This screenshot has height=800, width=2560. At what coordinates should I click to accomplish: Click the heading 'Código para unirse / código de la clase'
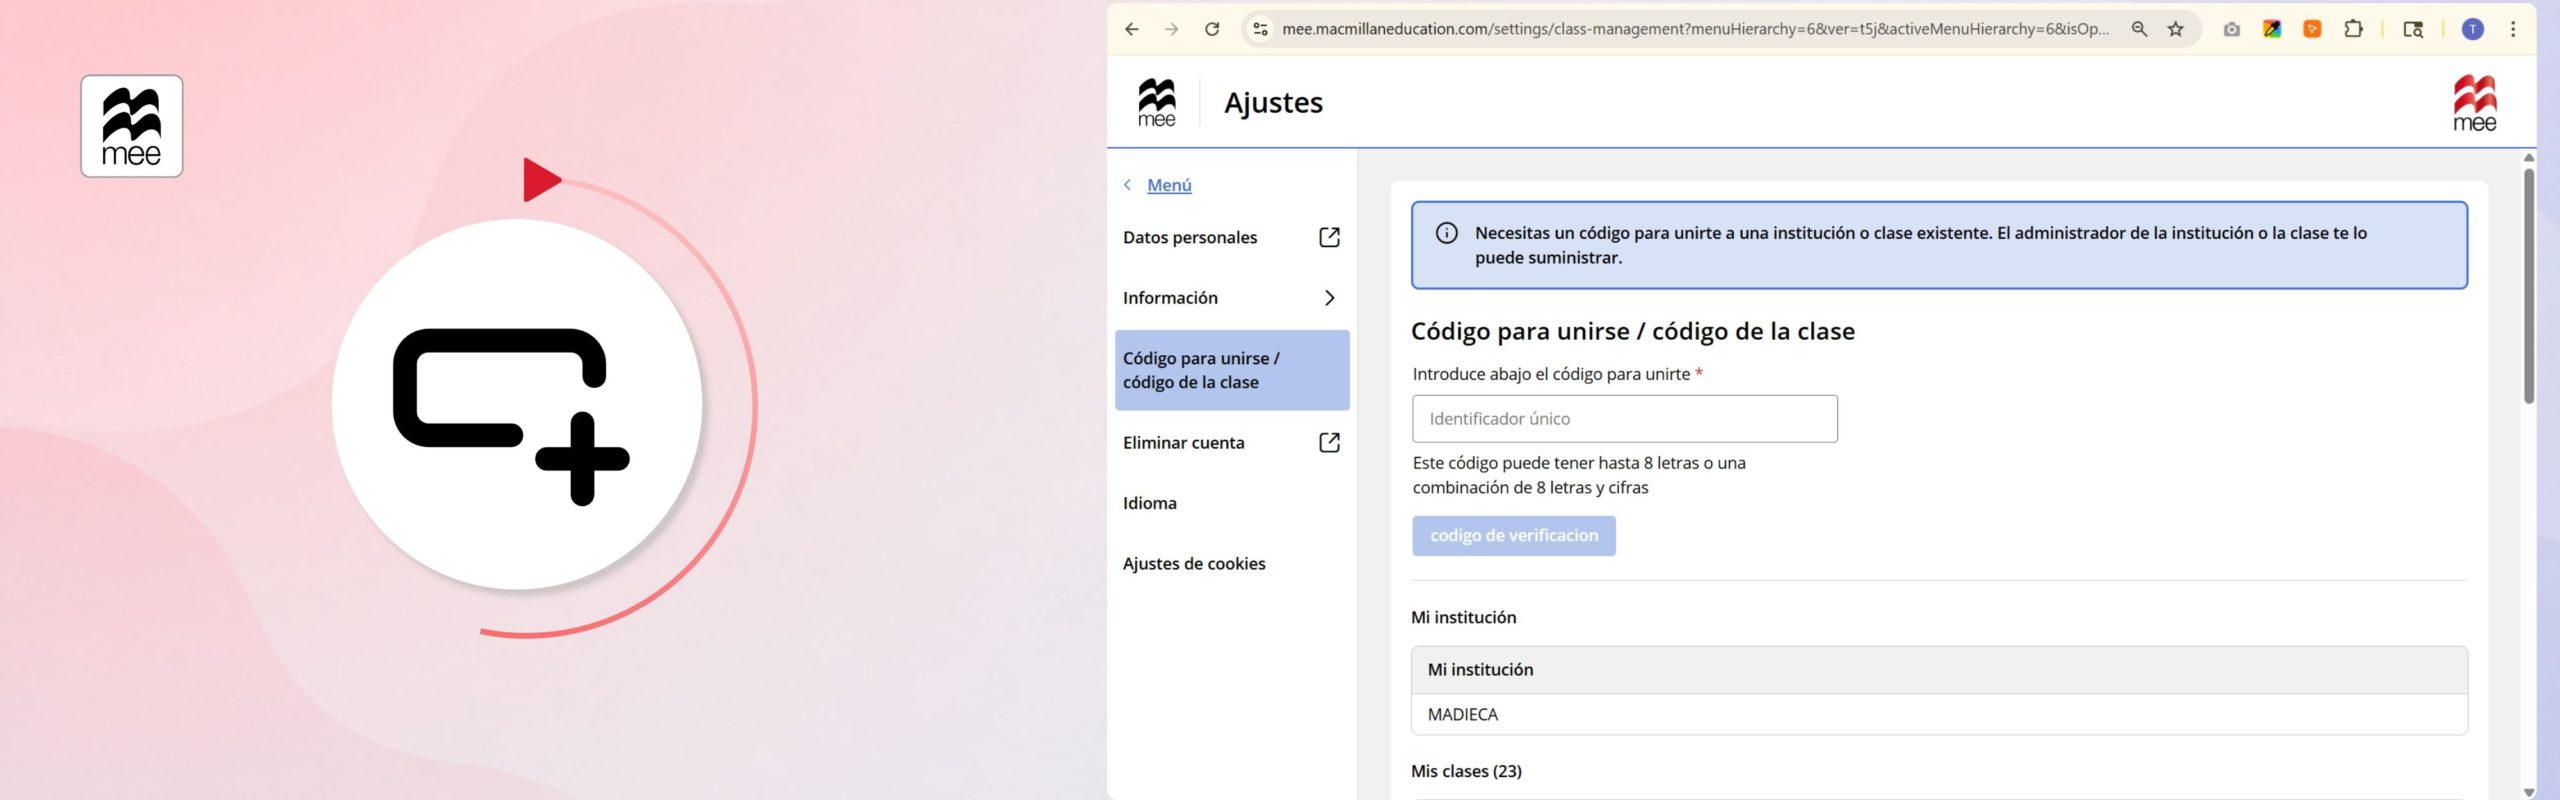click(x=1632, y=331)
